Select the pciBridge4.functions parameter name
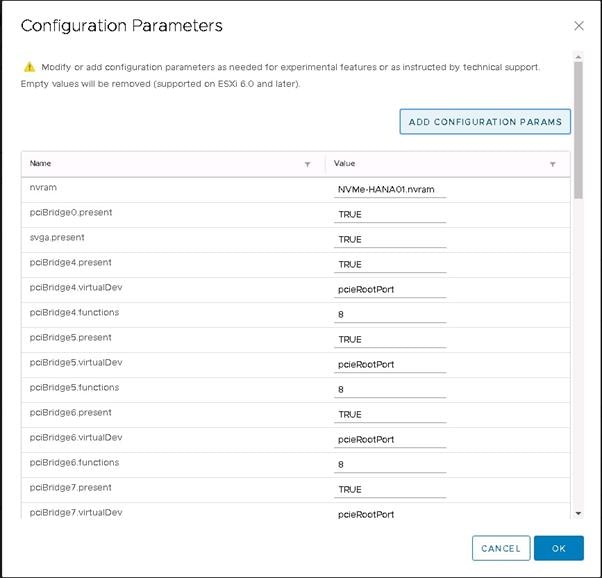The image size is (602, 578). tap(74, 312)
